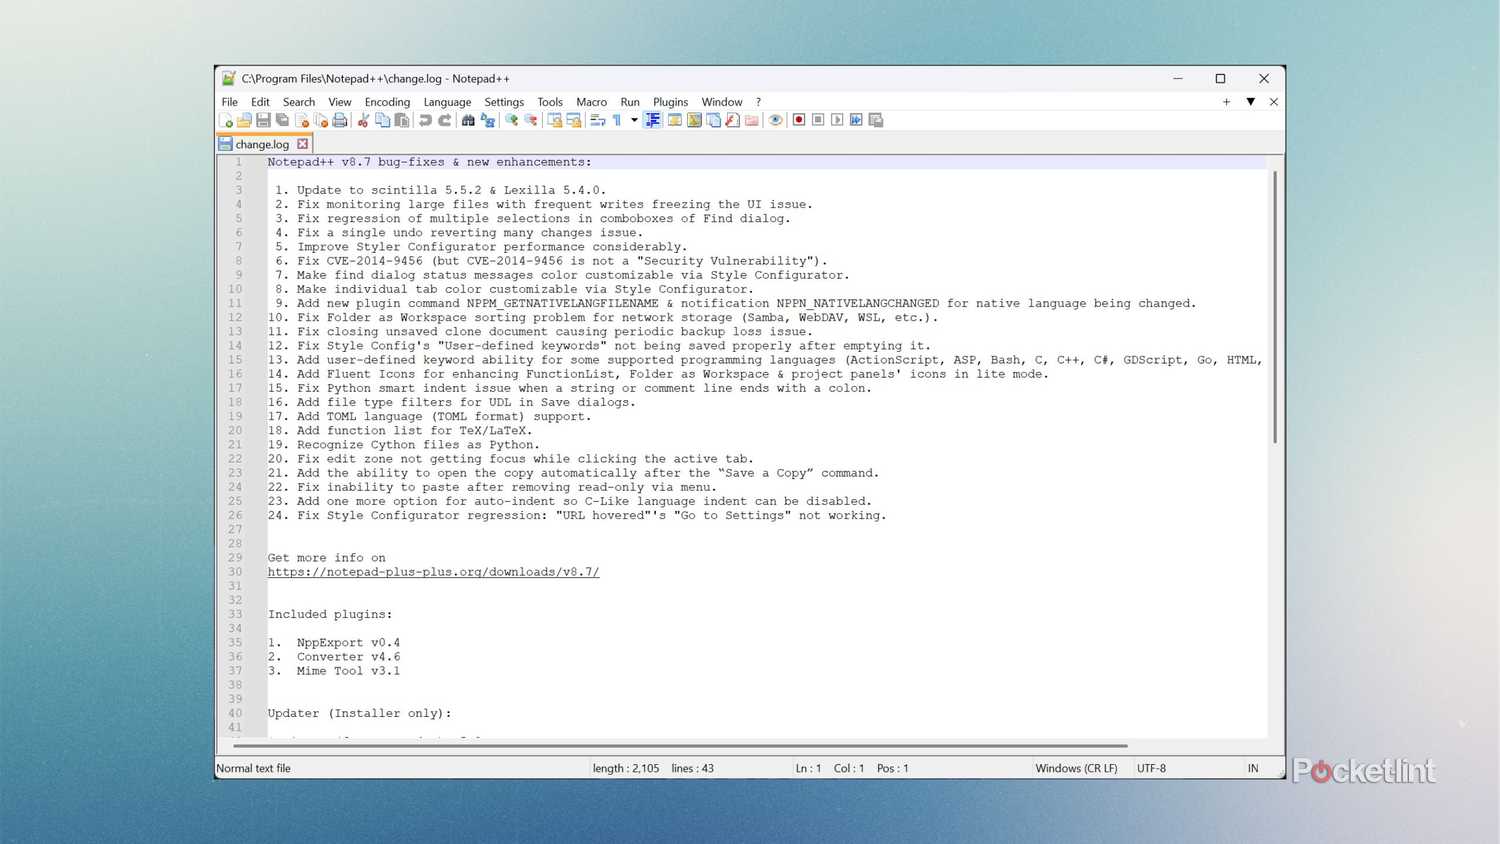Click the Cut scissors icon
1500x844 pixels.
[363, 120]
